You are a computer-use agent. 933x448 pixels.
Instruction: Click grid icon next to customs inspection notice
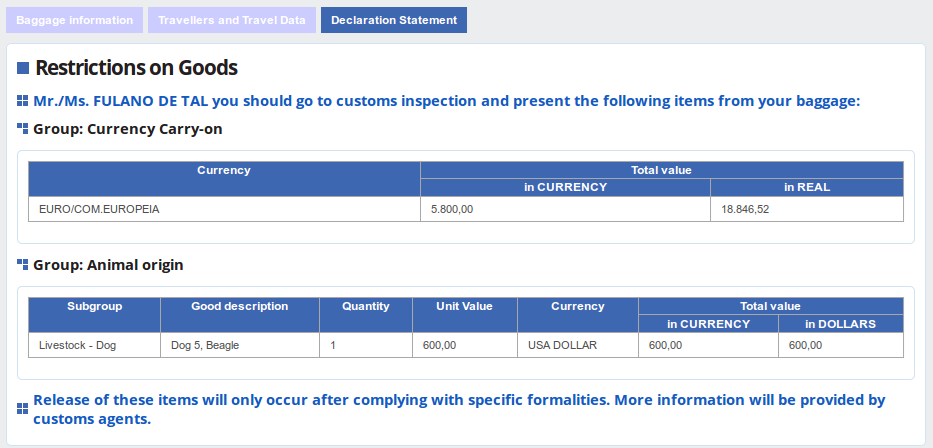coord(23,101)
